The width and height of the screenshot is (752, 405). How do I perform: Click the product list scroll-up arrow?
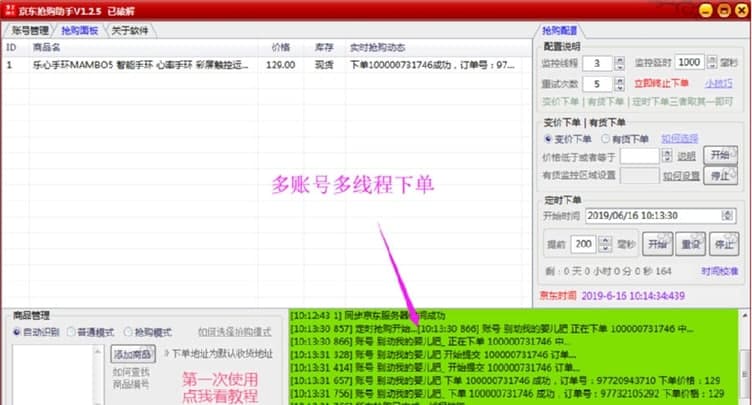click(98, 351)
